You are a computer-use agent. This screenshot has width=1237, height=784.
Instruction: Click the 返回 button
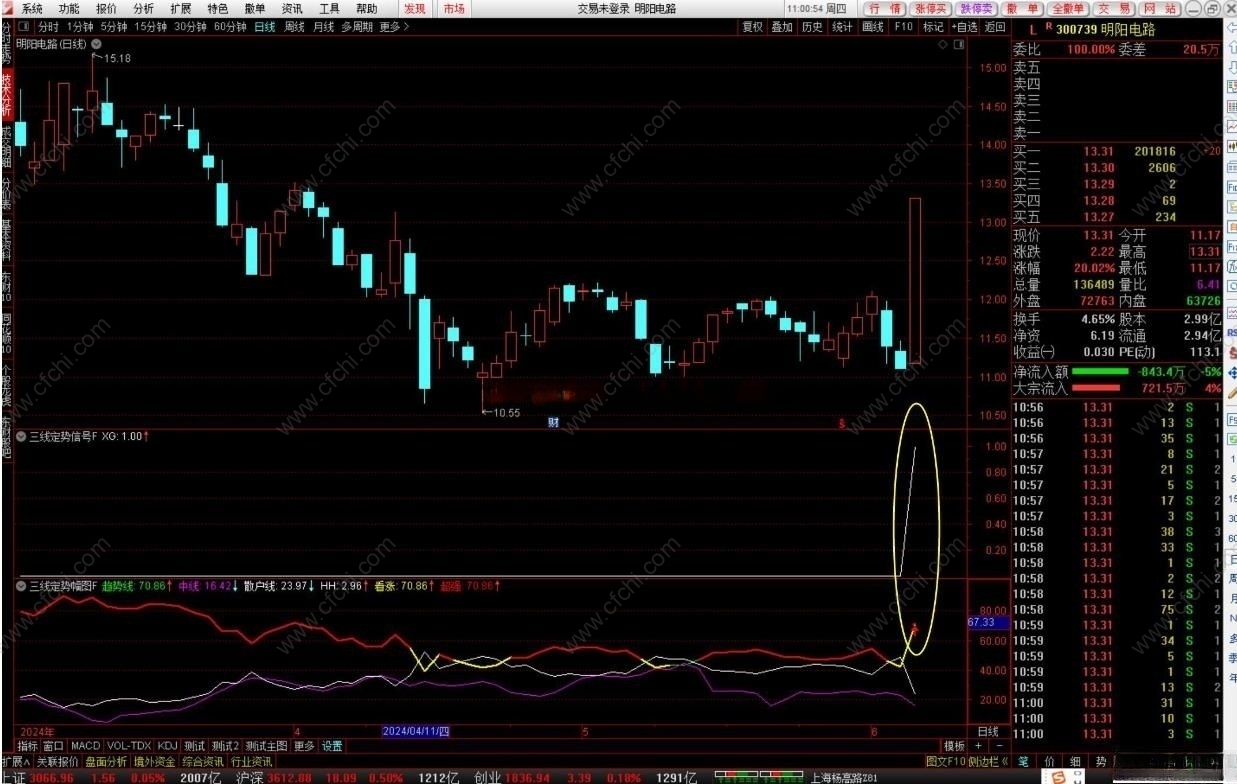tap(994, 27)
